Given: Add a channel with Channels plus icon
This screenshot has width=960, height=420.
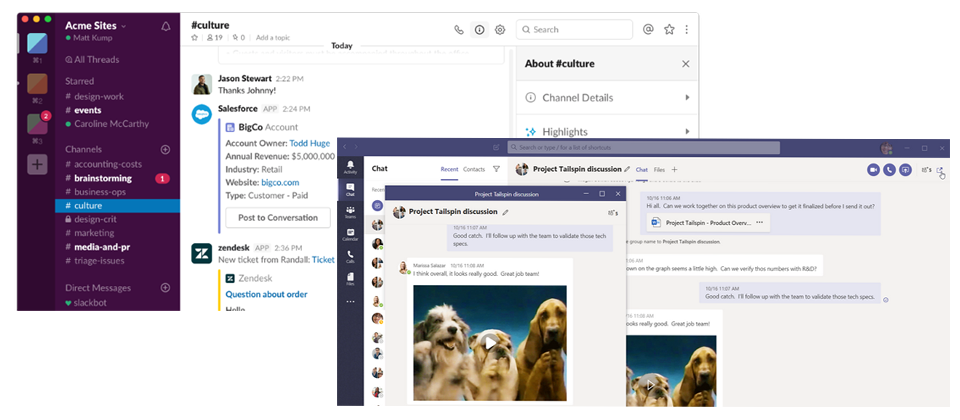Looking at the screenshot, I should [x=165, y=149].
